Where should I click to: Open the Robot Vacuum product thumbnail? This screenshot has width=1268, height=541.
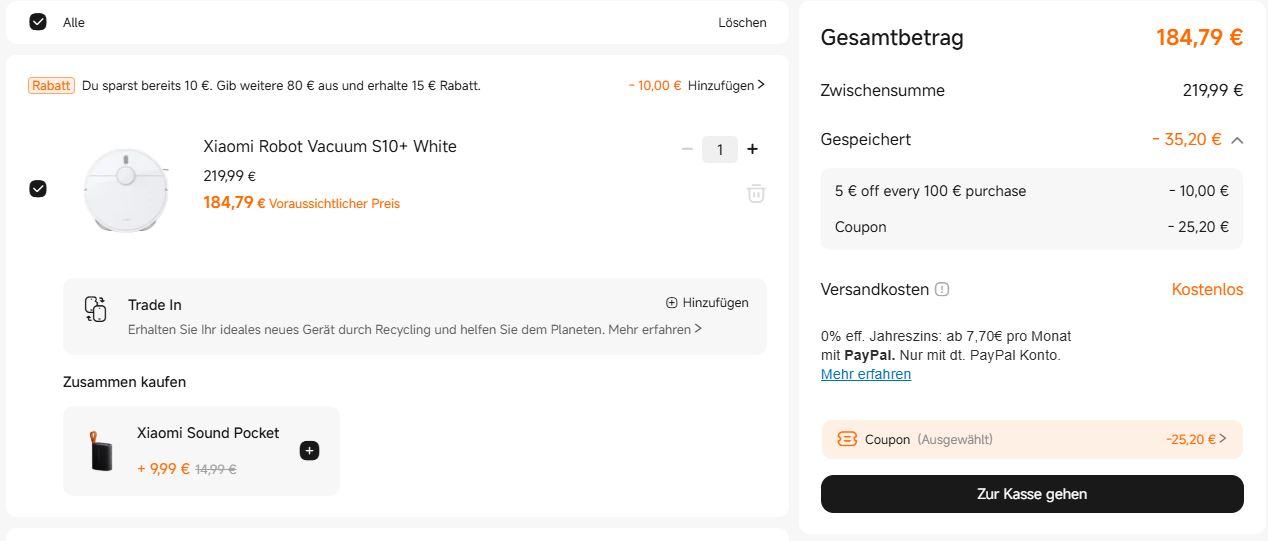[125, 189]
